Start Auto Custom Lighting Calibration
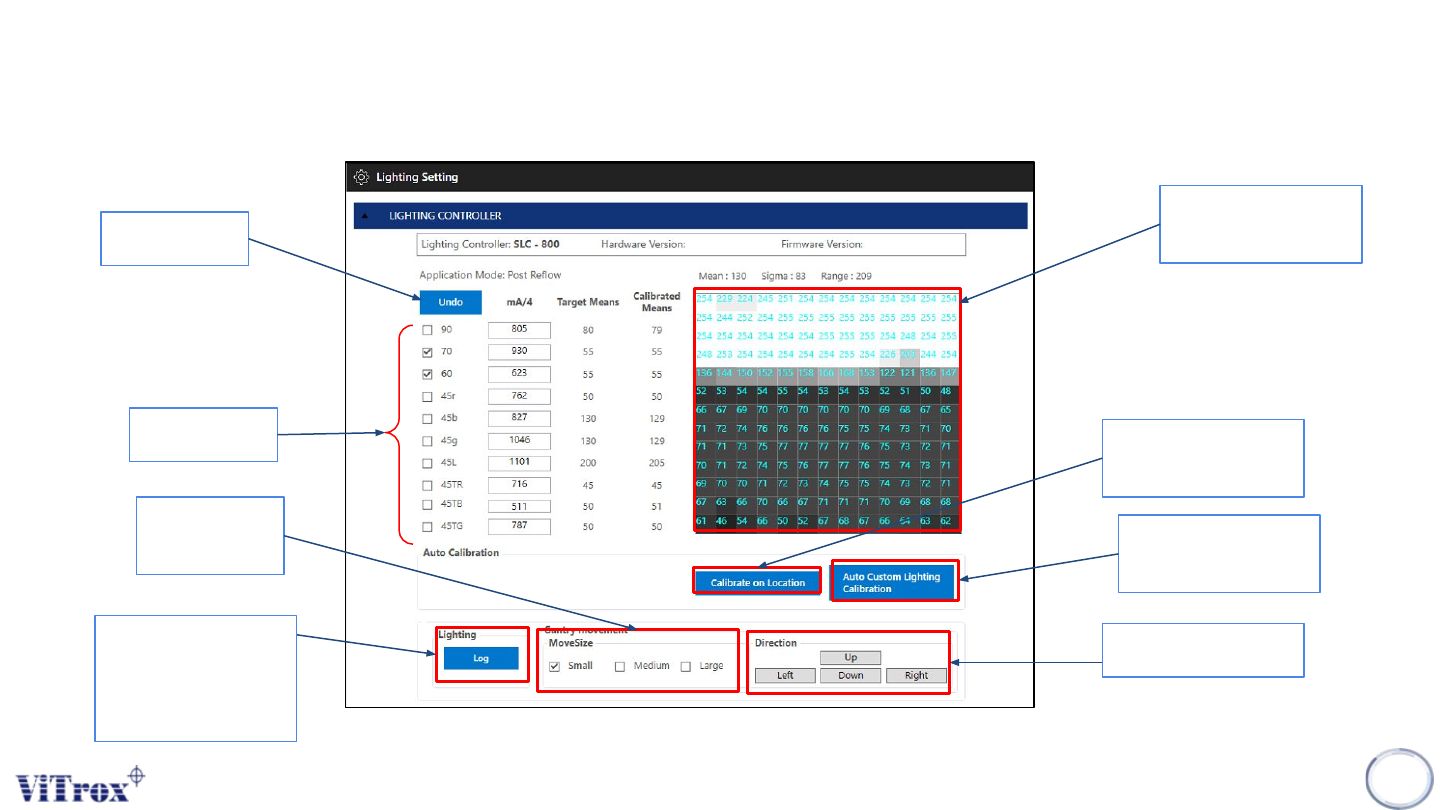The image size is (1440, 810). [893, 582]
